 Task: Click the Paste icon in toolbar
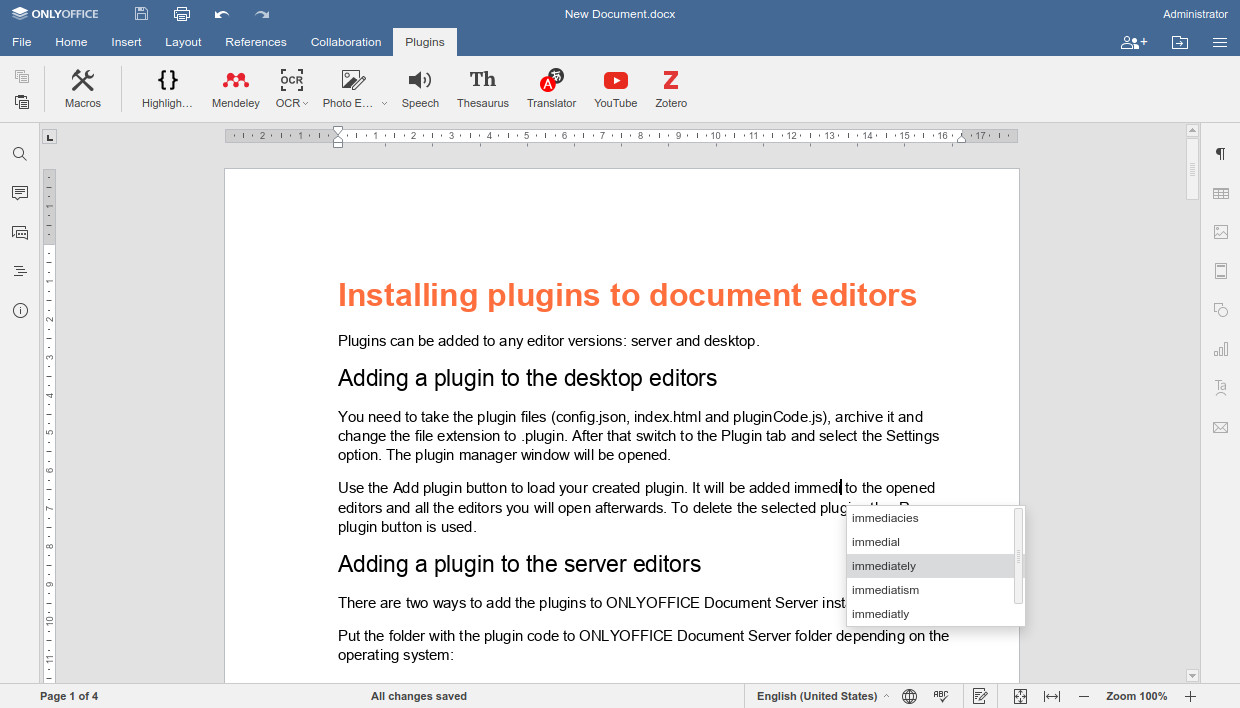coord(22,101)
